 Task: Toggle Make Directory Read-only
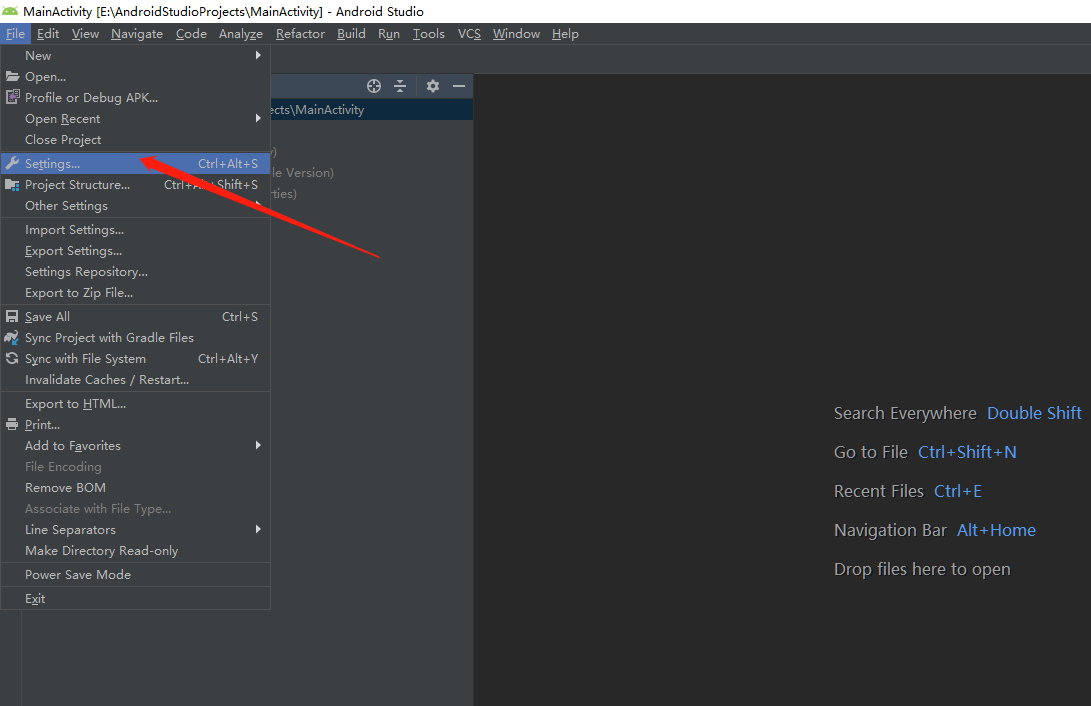tap(101, 551)
